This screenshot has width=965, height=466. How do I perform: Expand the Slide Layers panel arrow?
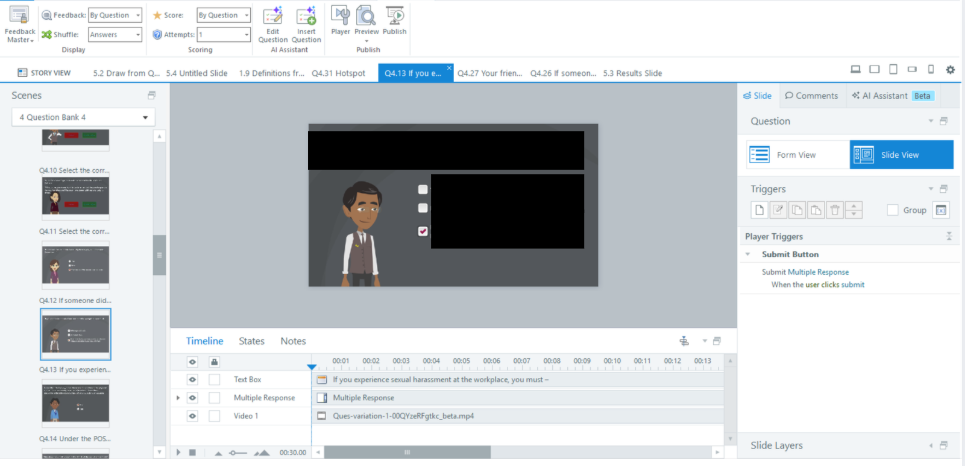[x=931, y=446]
